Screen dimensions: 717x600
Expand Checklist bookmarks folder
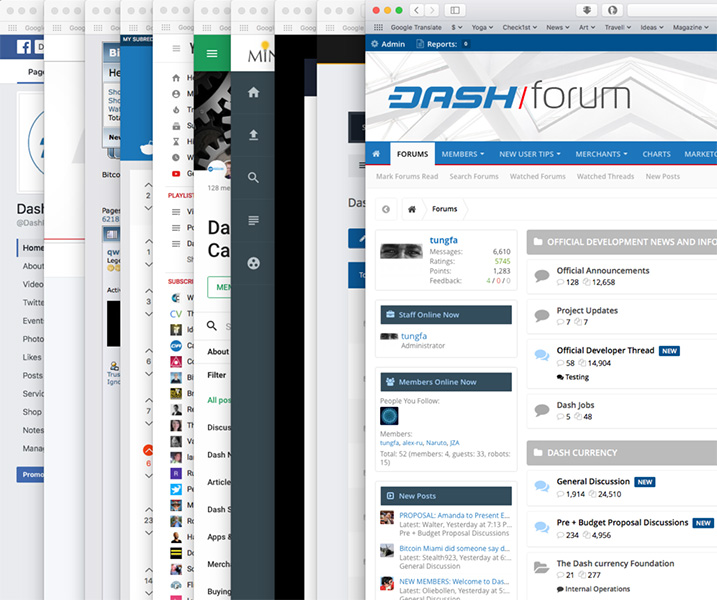pos(519,27)
